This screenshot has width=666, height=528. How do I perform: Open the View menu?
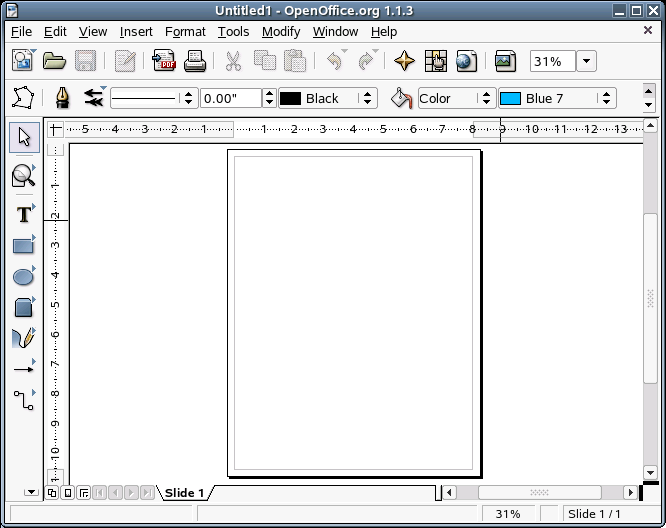(93, 31)
